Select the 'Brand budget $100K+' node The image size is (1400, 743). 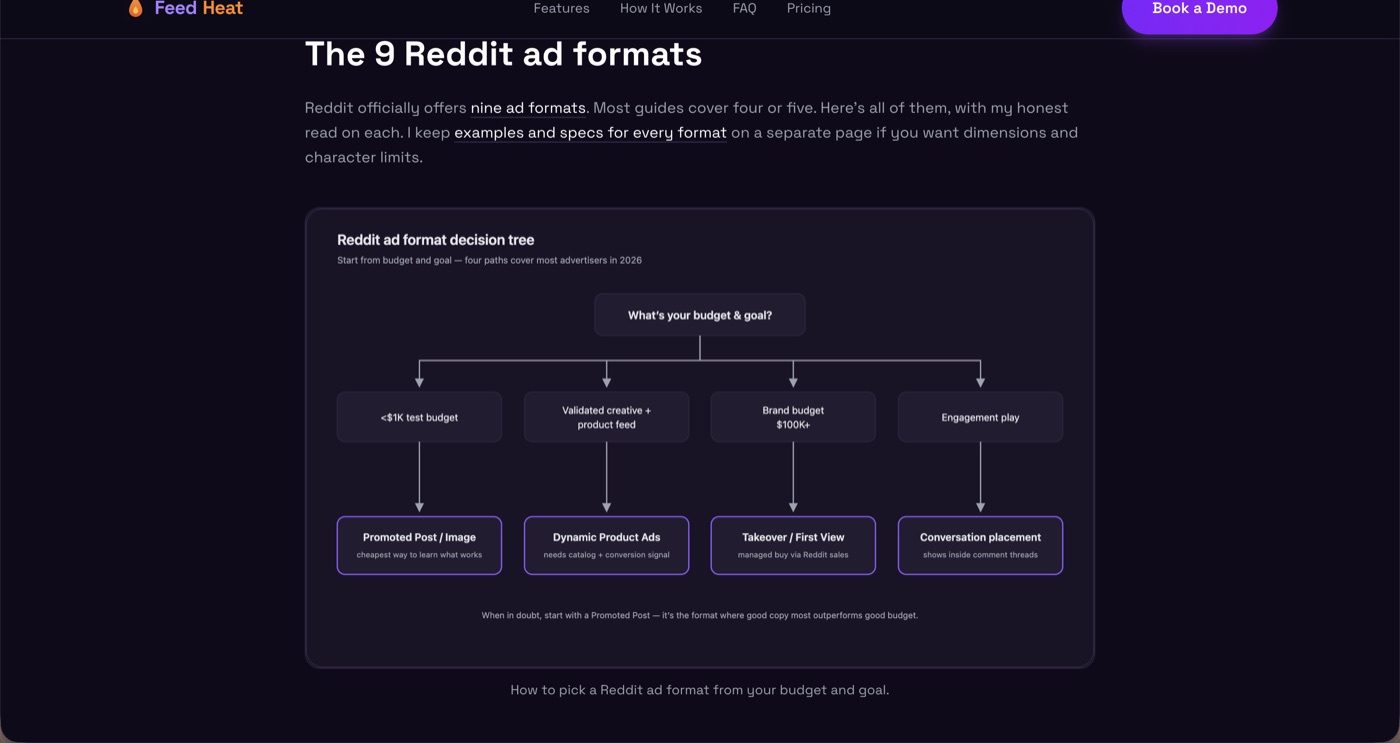click(x=793, y=417)
